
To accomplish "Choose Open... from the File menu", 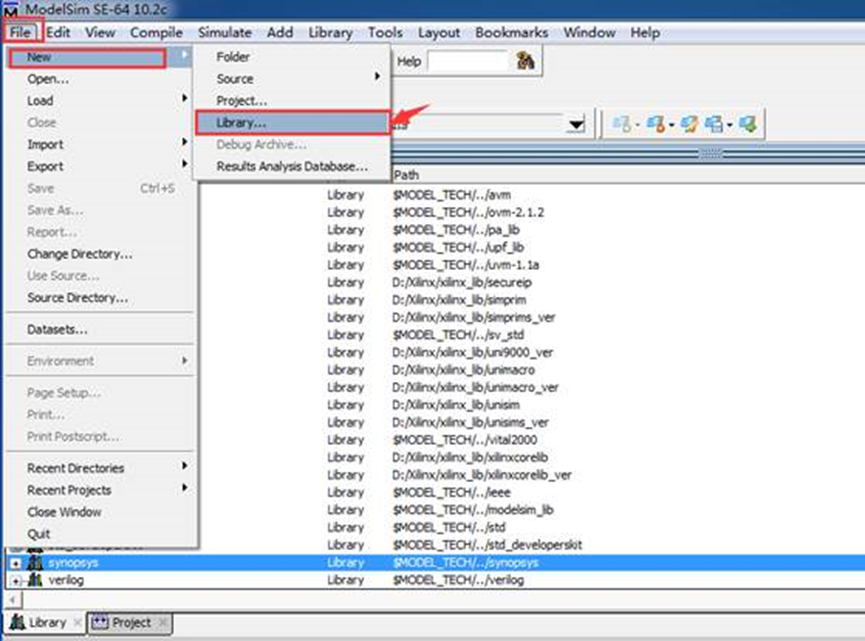I will (x=99, y=79).
